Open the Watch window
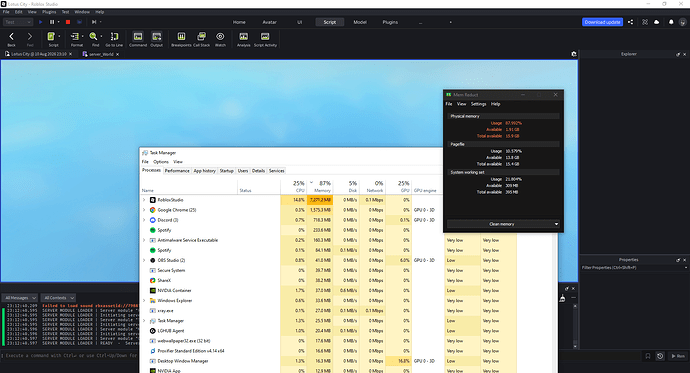Screen dimensions: 690x373 [220, 39]
